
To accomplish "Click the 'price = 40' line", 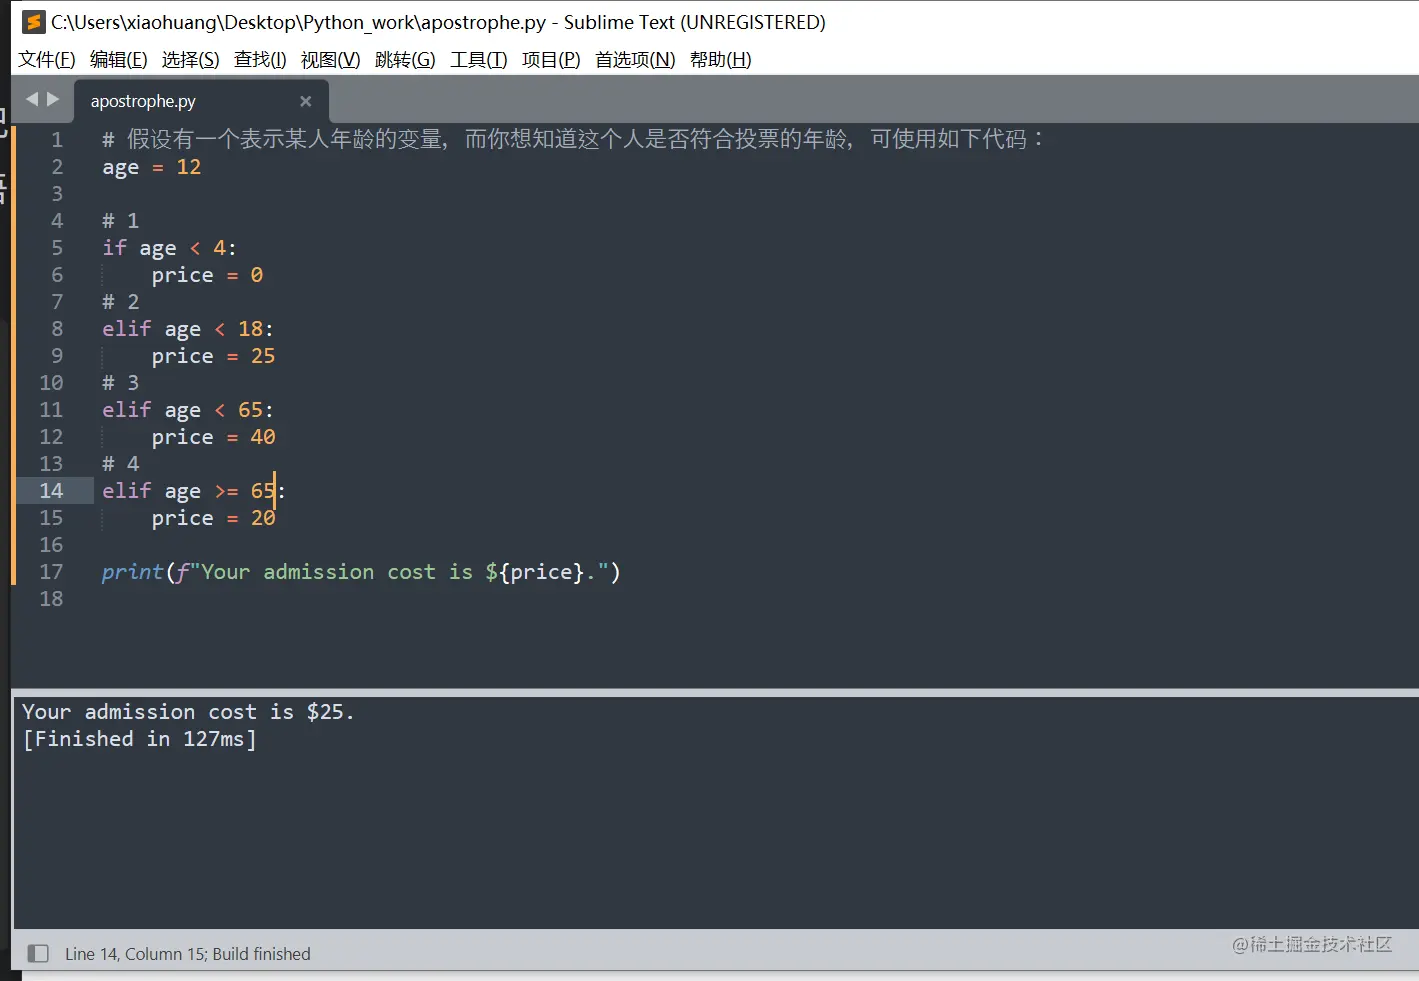I will pos(213,437).
